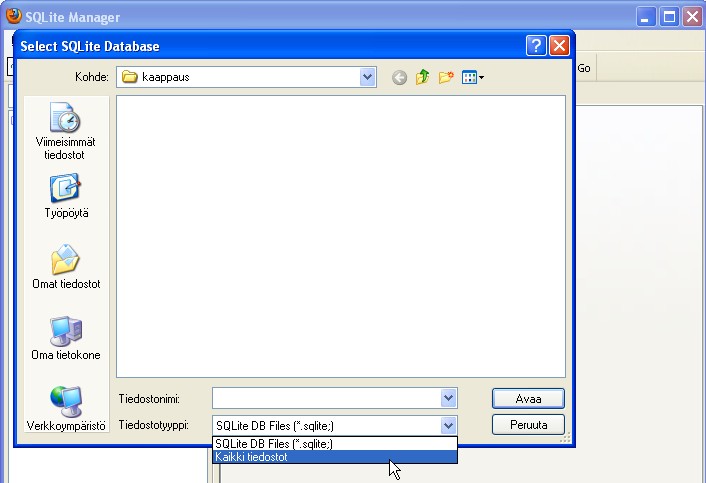The image size is (706, 483).
Task: Maximize the SQLite Manager window
Action: pyautogui.click(x=670, y=17)
